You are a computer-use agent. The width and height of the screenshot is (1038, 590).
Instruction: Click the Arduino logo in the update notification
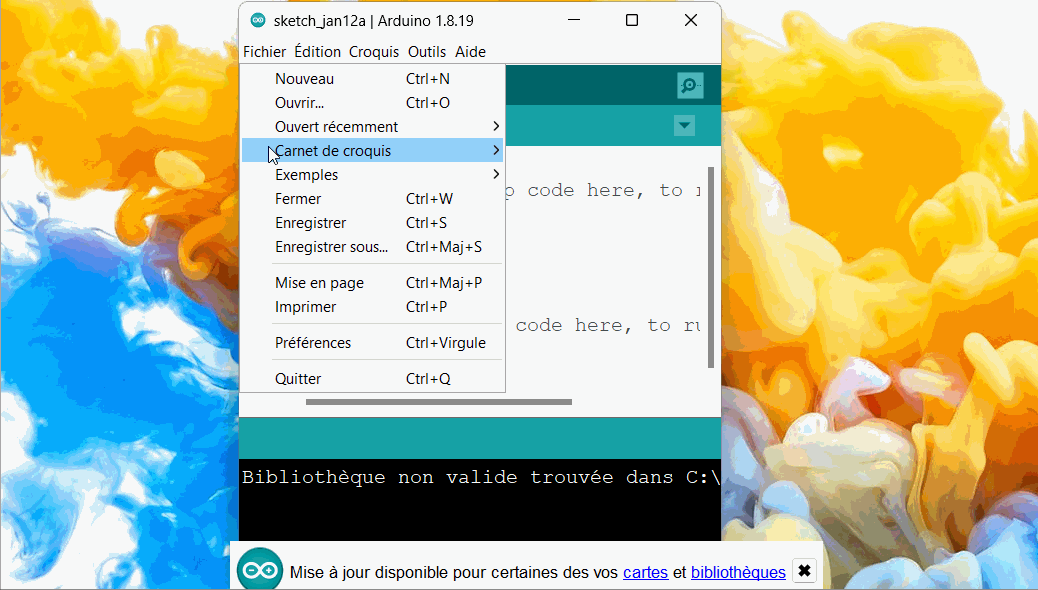pos(259,571)
